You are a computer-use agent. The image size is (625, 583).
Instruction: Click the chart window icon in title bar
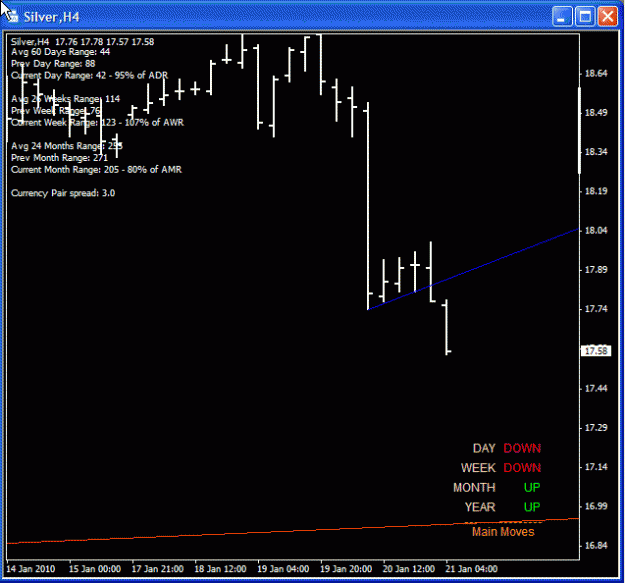coord(13,16)
